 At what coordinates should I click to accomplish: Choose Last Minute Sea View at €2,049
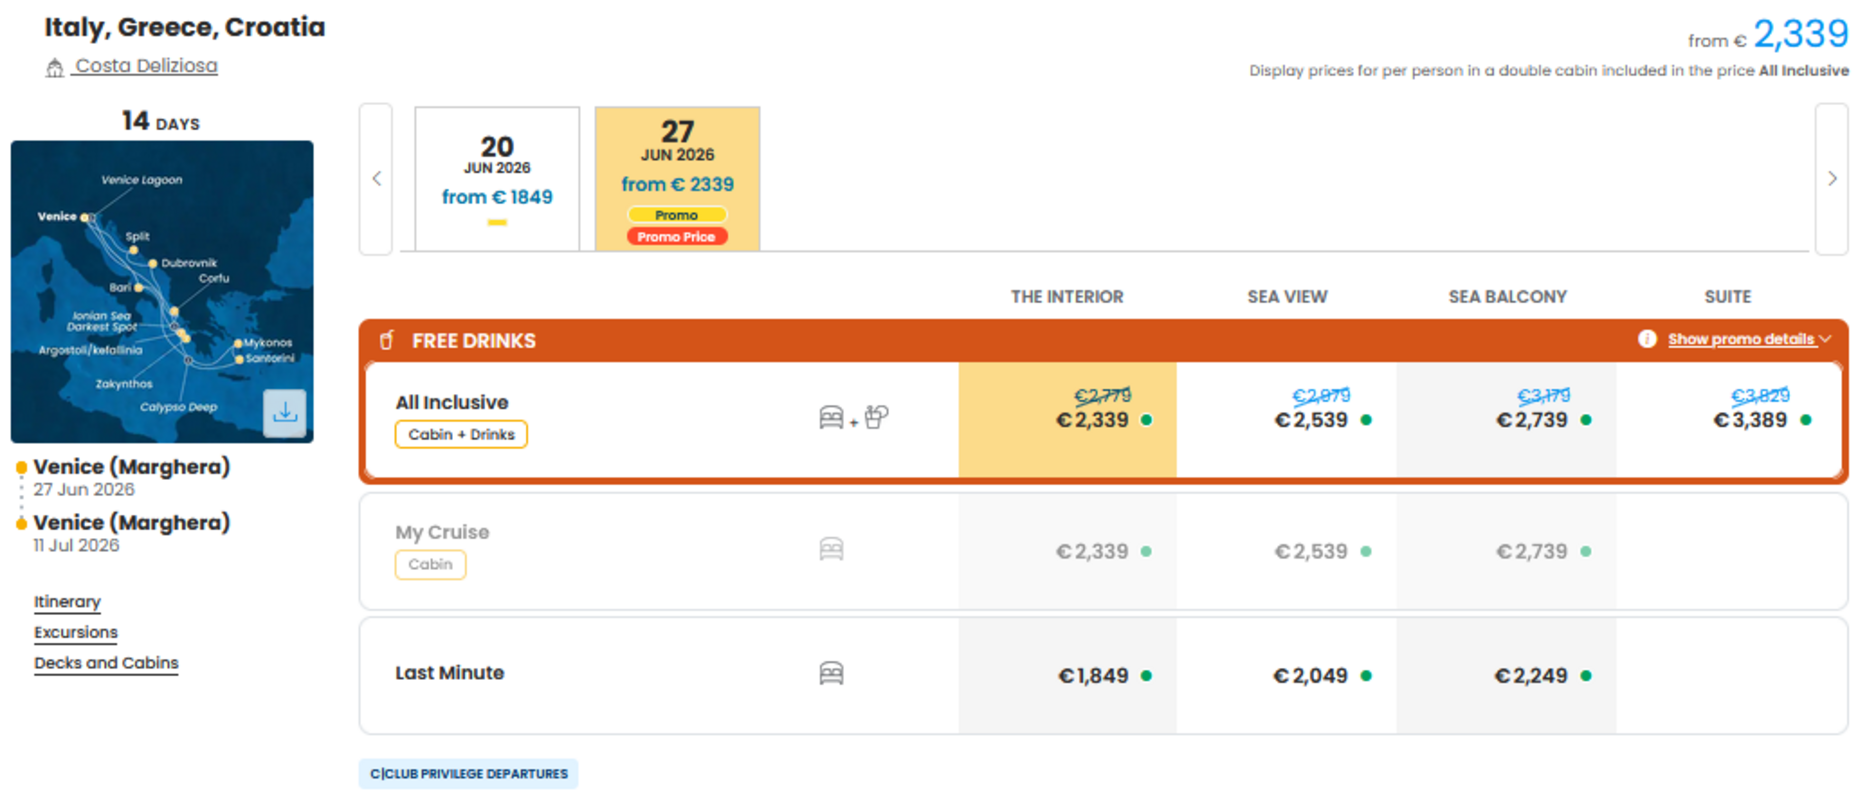tap(1287, 676)
